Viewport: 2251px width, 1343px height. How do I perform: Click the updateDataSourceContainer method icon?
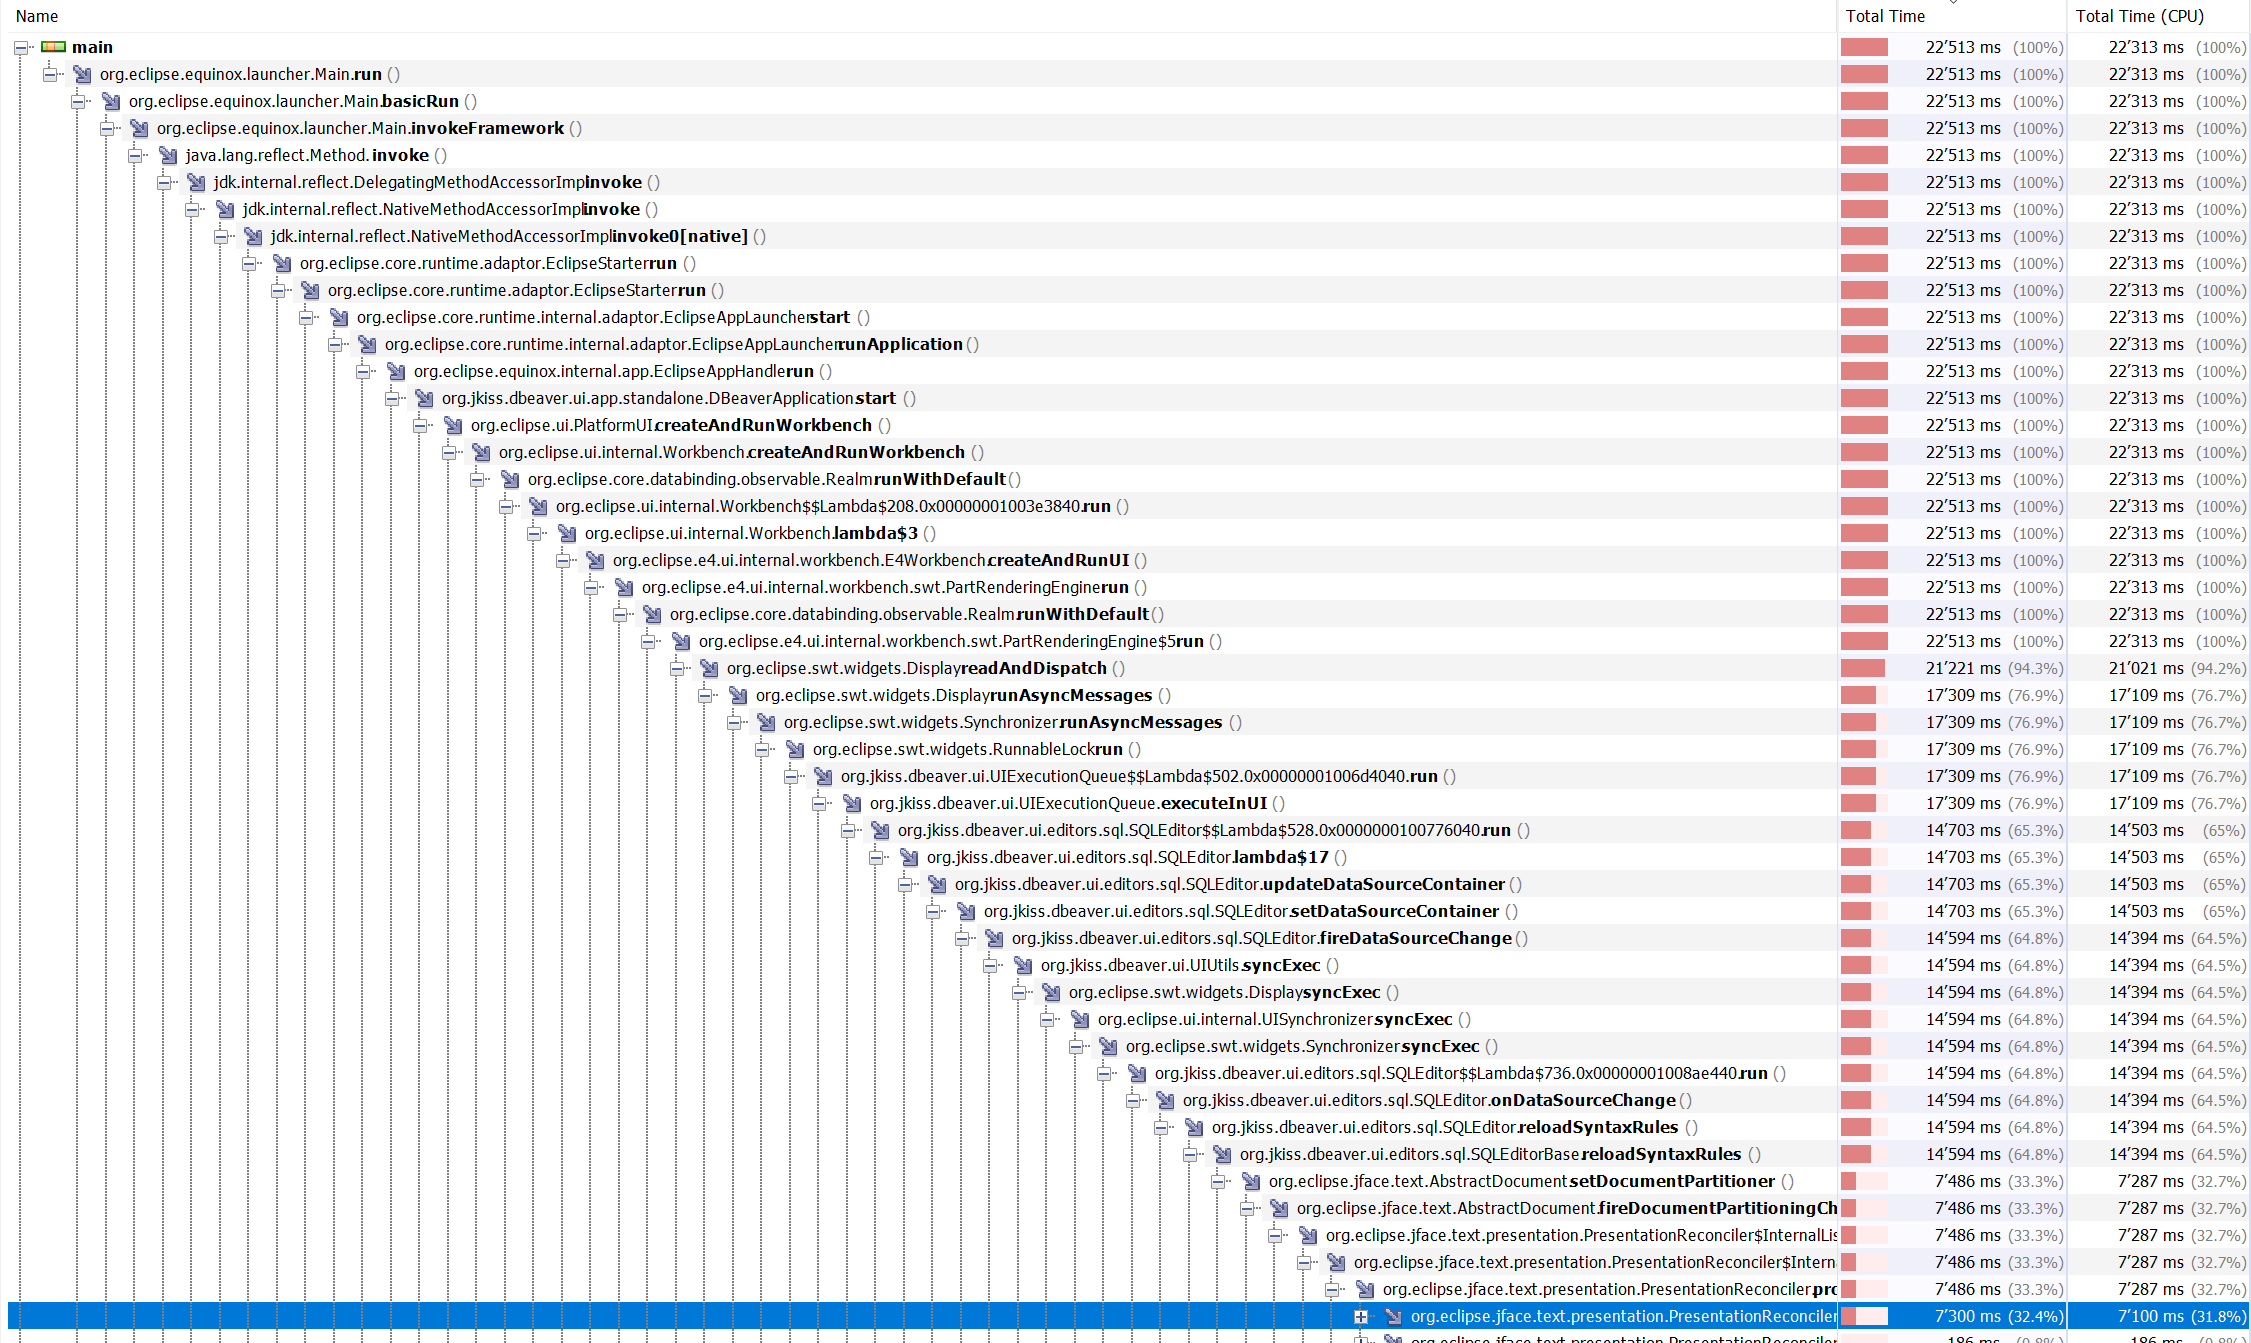click(937, 884)
